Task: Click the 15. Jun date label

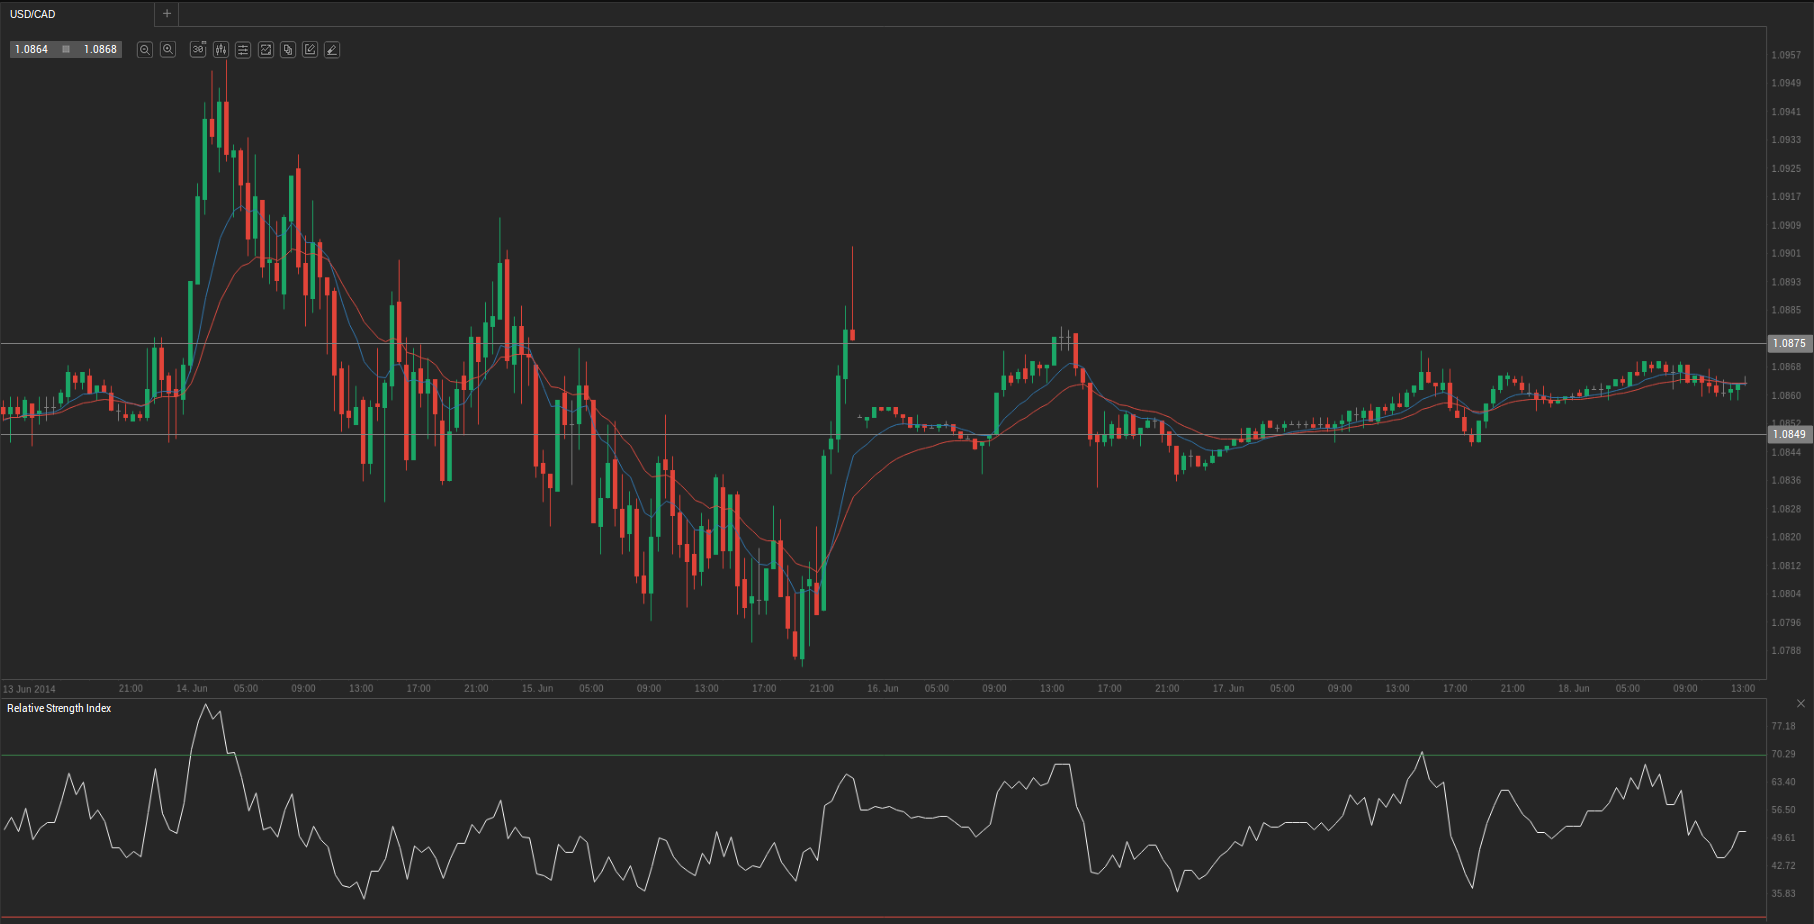Action: coord(537,688)
